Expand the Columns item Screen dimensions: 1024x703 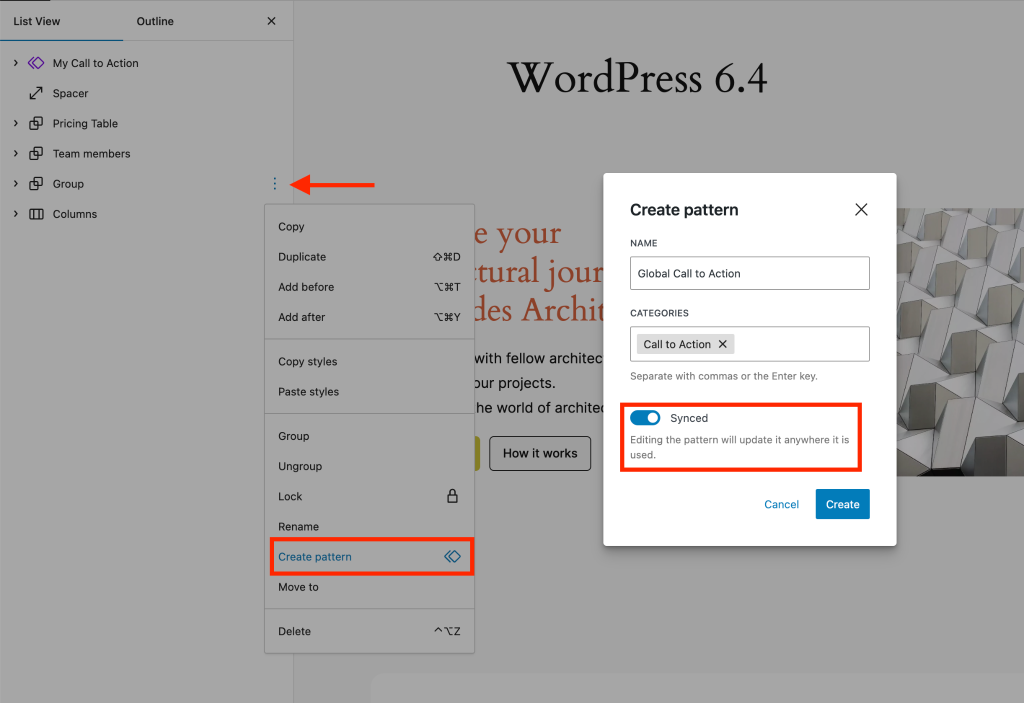16,214
